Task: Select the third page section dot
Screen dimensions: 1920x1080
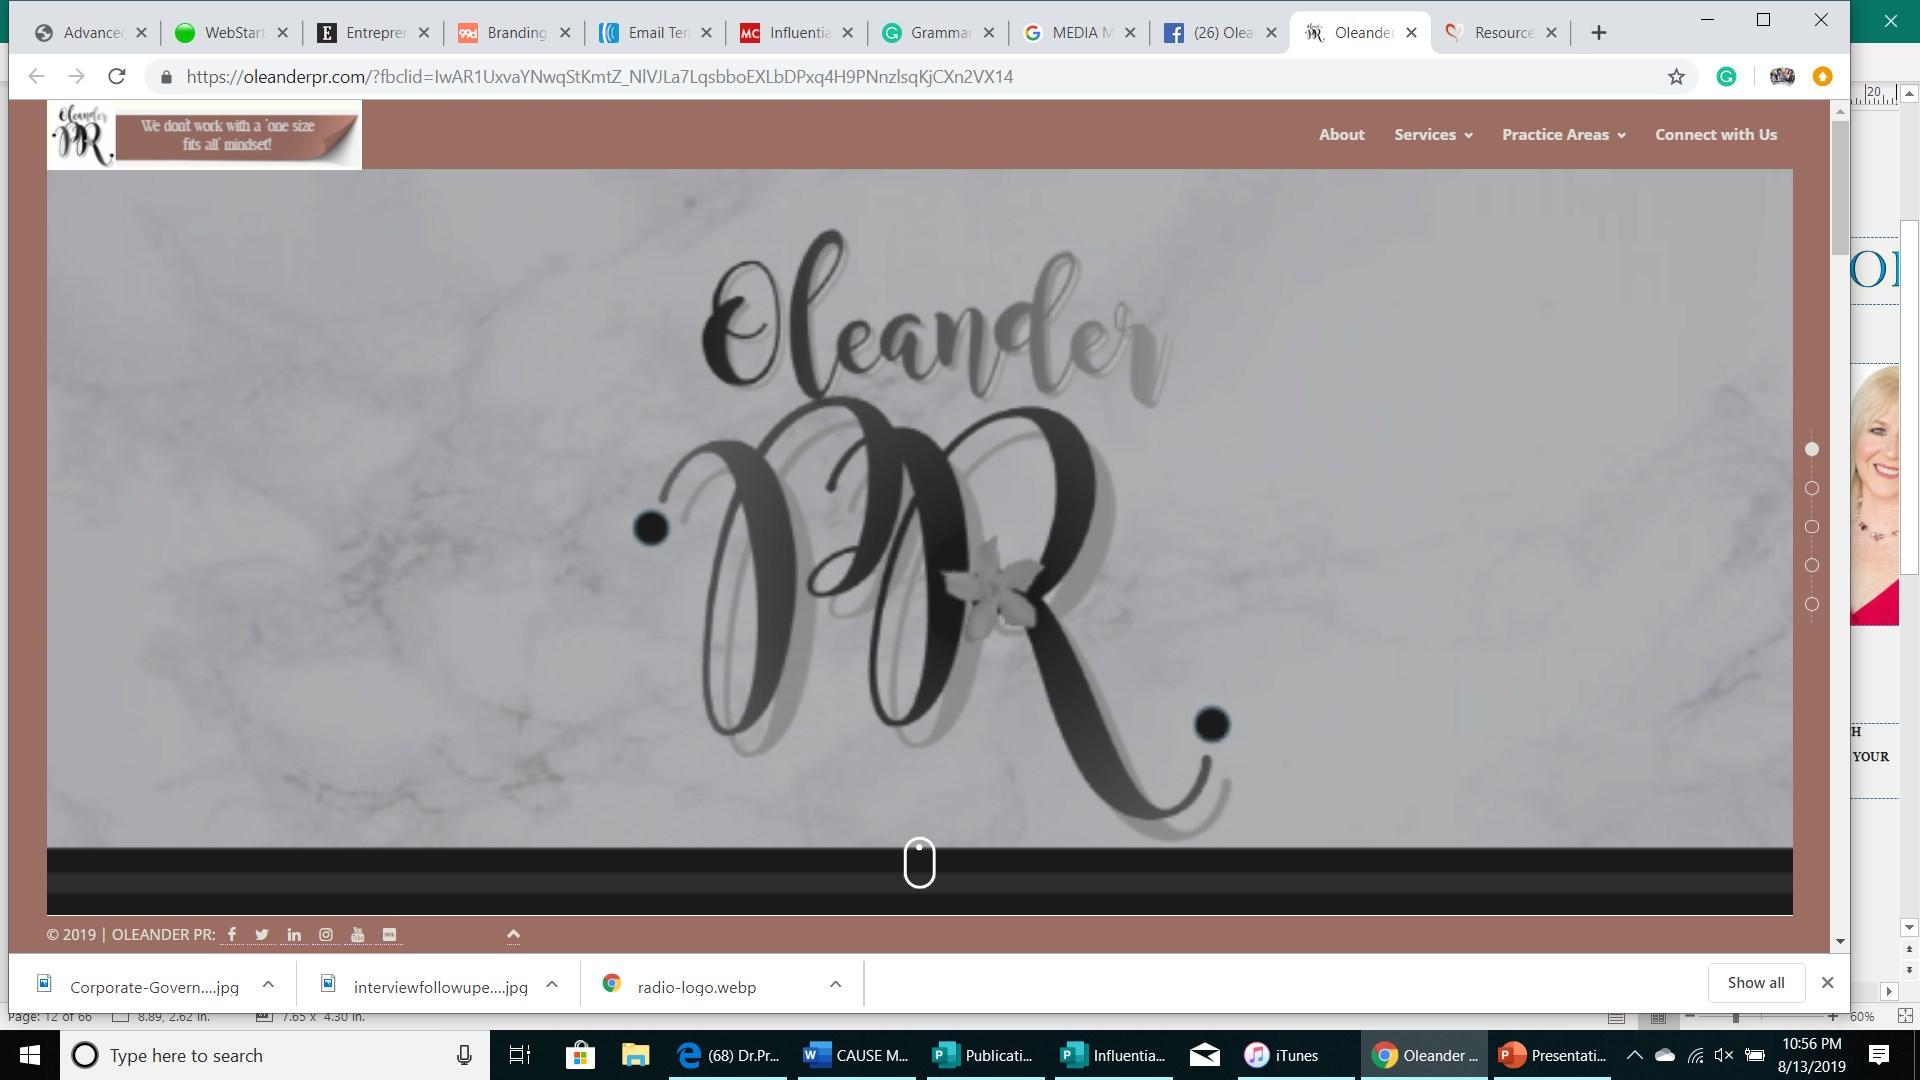Action: [x=1811, y=527]
